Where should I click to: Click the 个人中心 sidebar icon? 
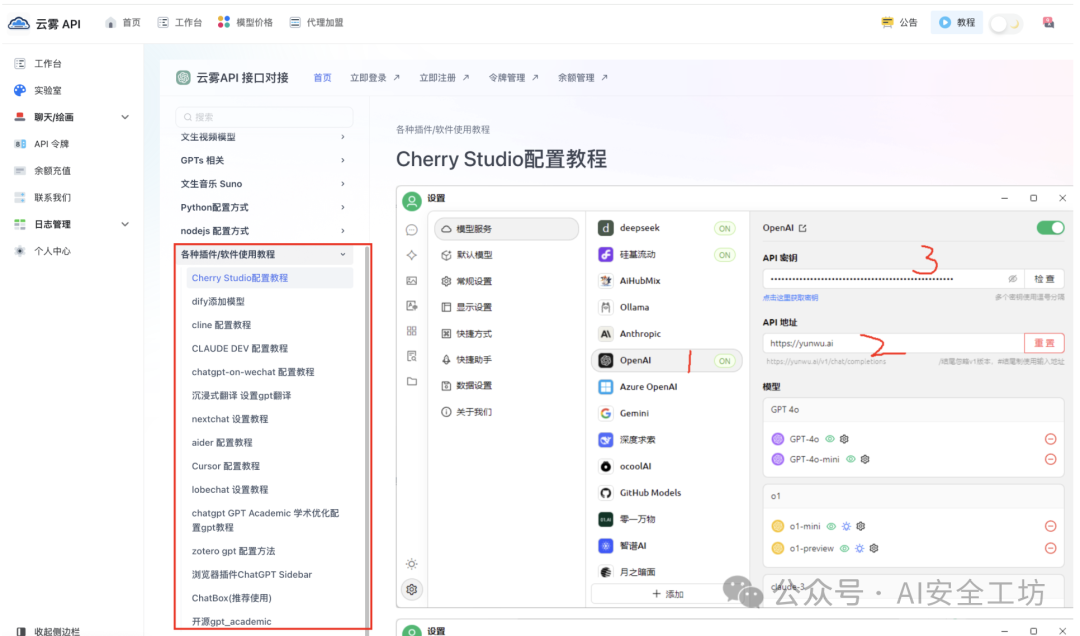pyautogui.click(x=20, y=252)
